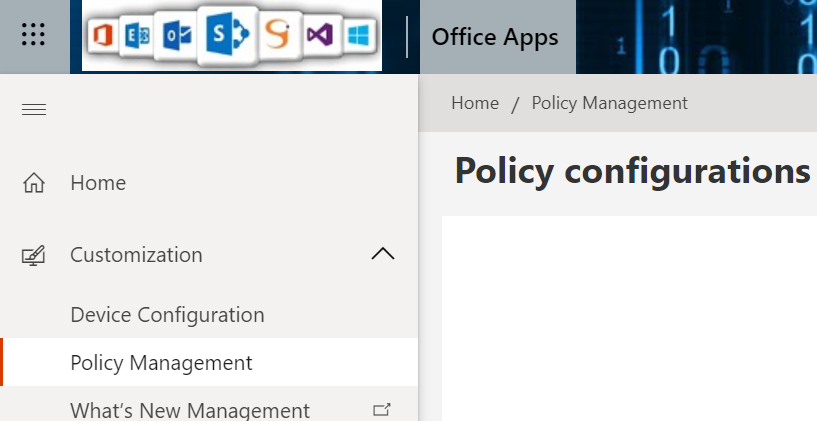Go to Home via the breadcrumb
Screen dimensions: 817x421
pos(475,103)
